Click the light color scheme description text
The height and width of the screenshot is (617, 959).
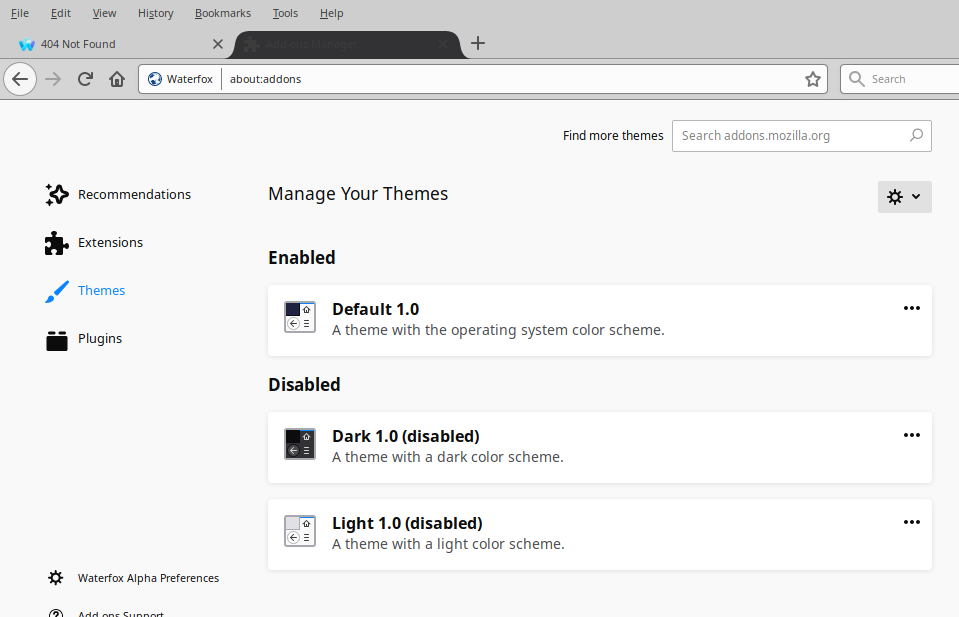(448, 544)
